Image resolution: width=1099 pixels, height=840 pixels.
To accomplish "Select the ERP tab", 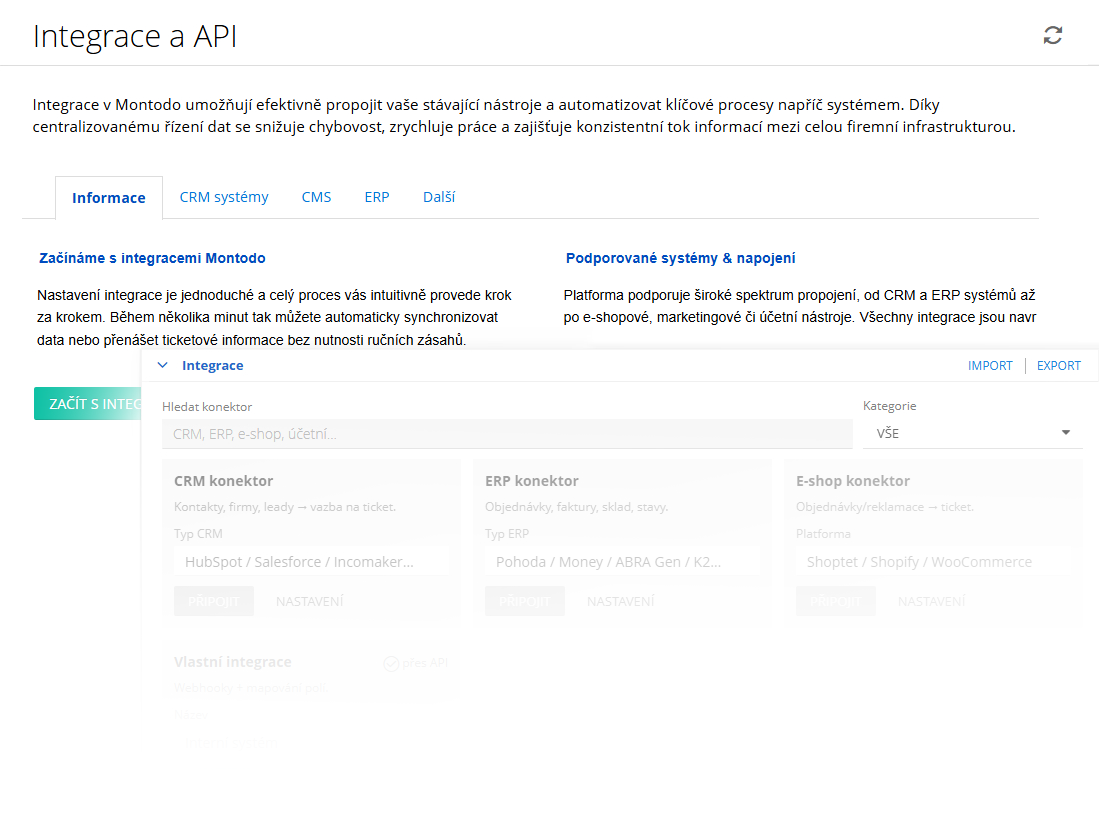I will (377, 197).
